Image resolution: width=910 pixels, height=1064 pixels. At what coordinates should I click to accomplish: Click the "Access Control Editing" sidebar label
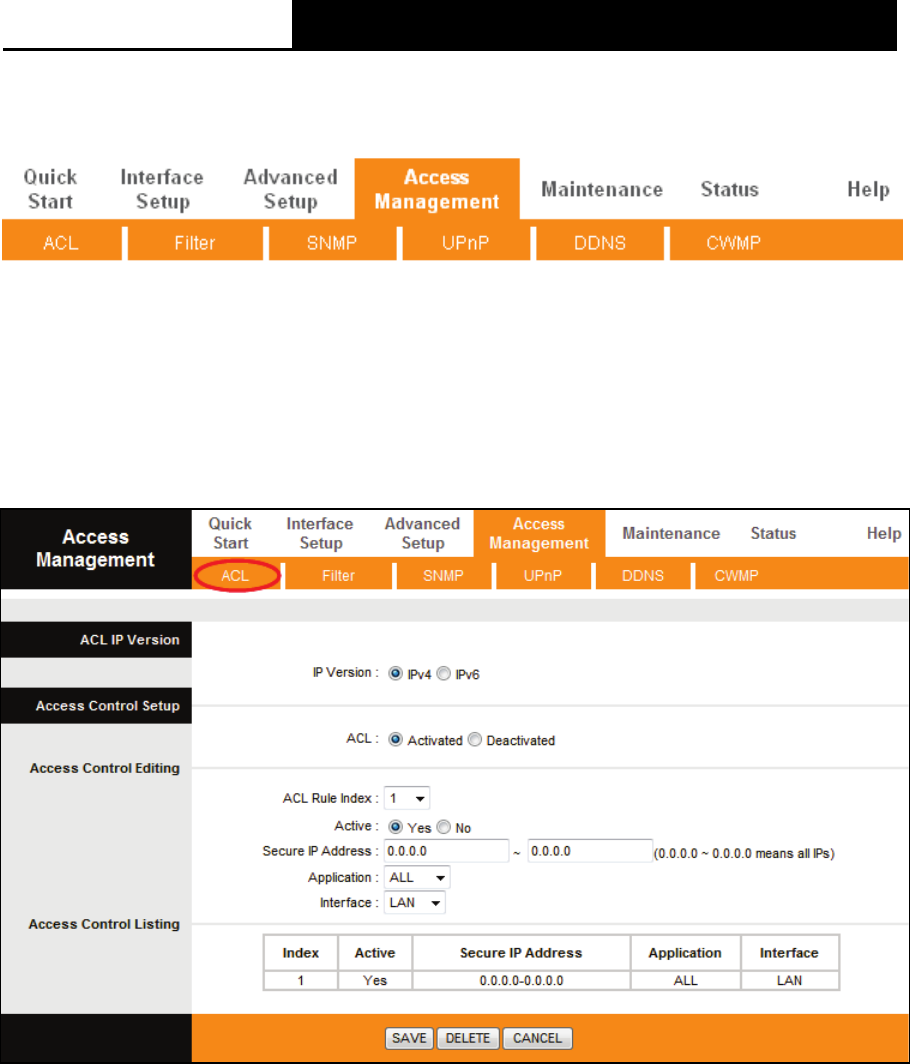pyautogui.click(x=105, y=768)
